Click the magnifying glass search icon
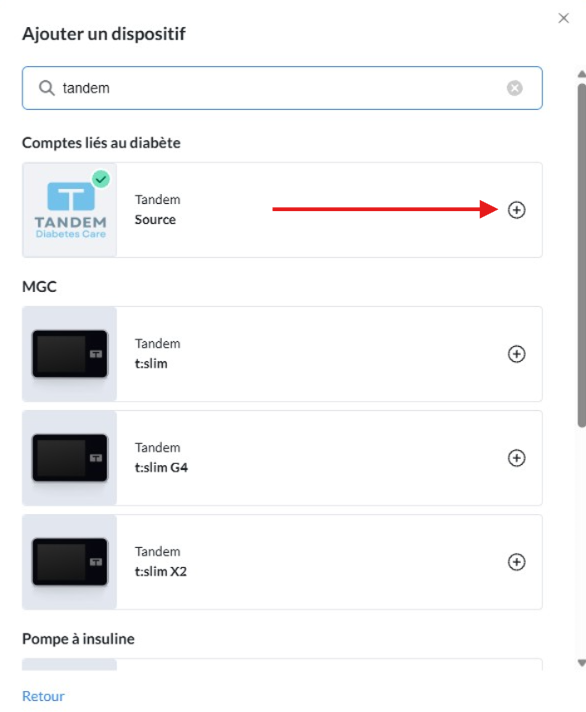Viewport: 586px width, 712px height. click(x=46, y=88)
